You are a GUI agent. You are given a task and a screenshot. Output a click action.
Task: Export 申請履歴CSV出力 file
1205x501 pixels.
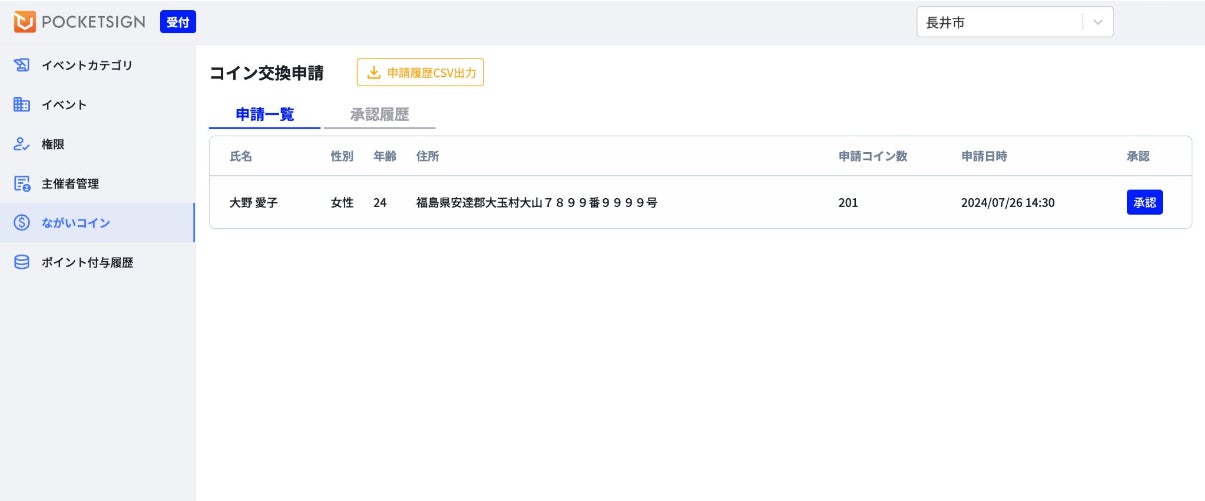(x=431, y=72)
